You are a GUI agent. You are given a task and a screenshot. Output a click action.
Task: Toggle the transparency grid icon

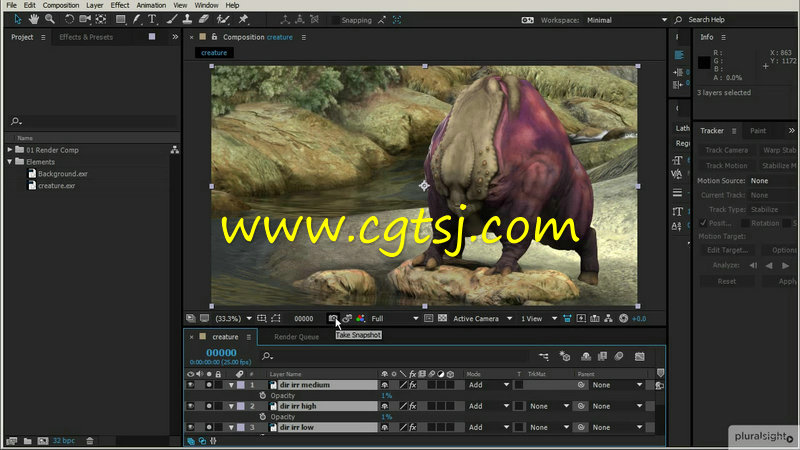click(442, 318)
